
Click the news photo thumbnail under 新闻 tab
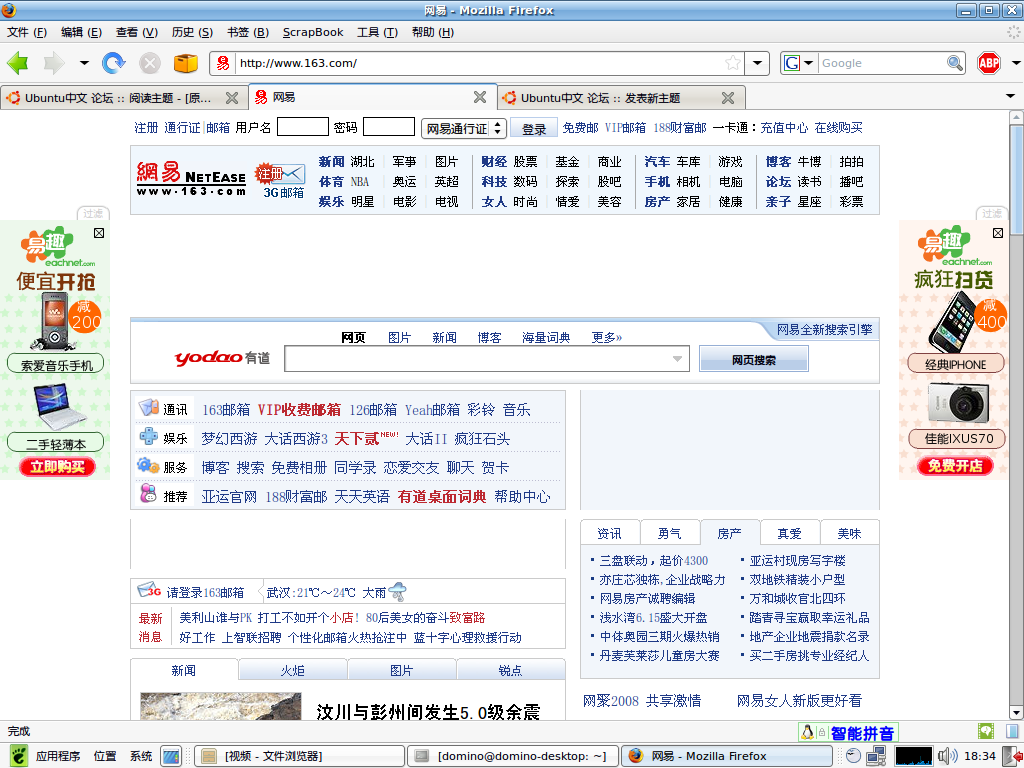point(221,707)
